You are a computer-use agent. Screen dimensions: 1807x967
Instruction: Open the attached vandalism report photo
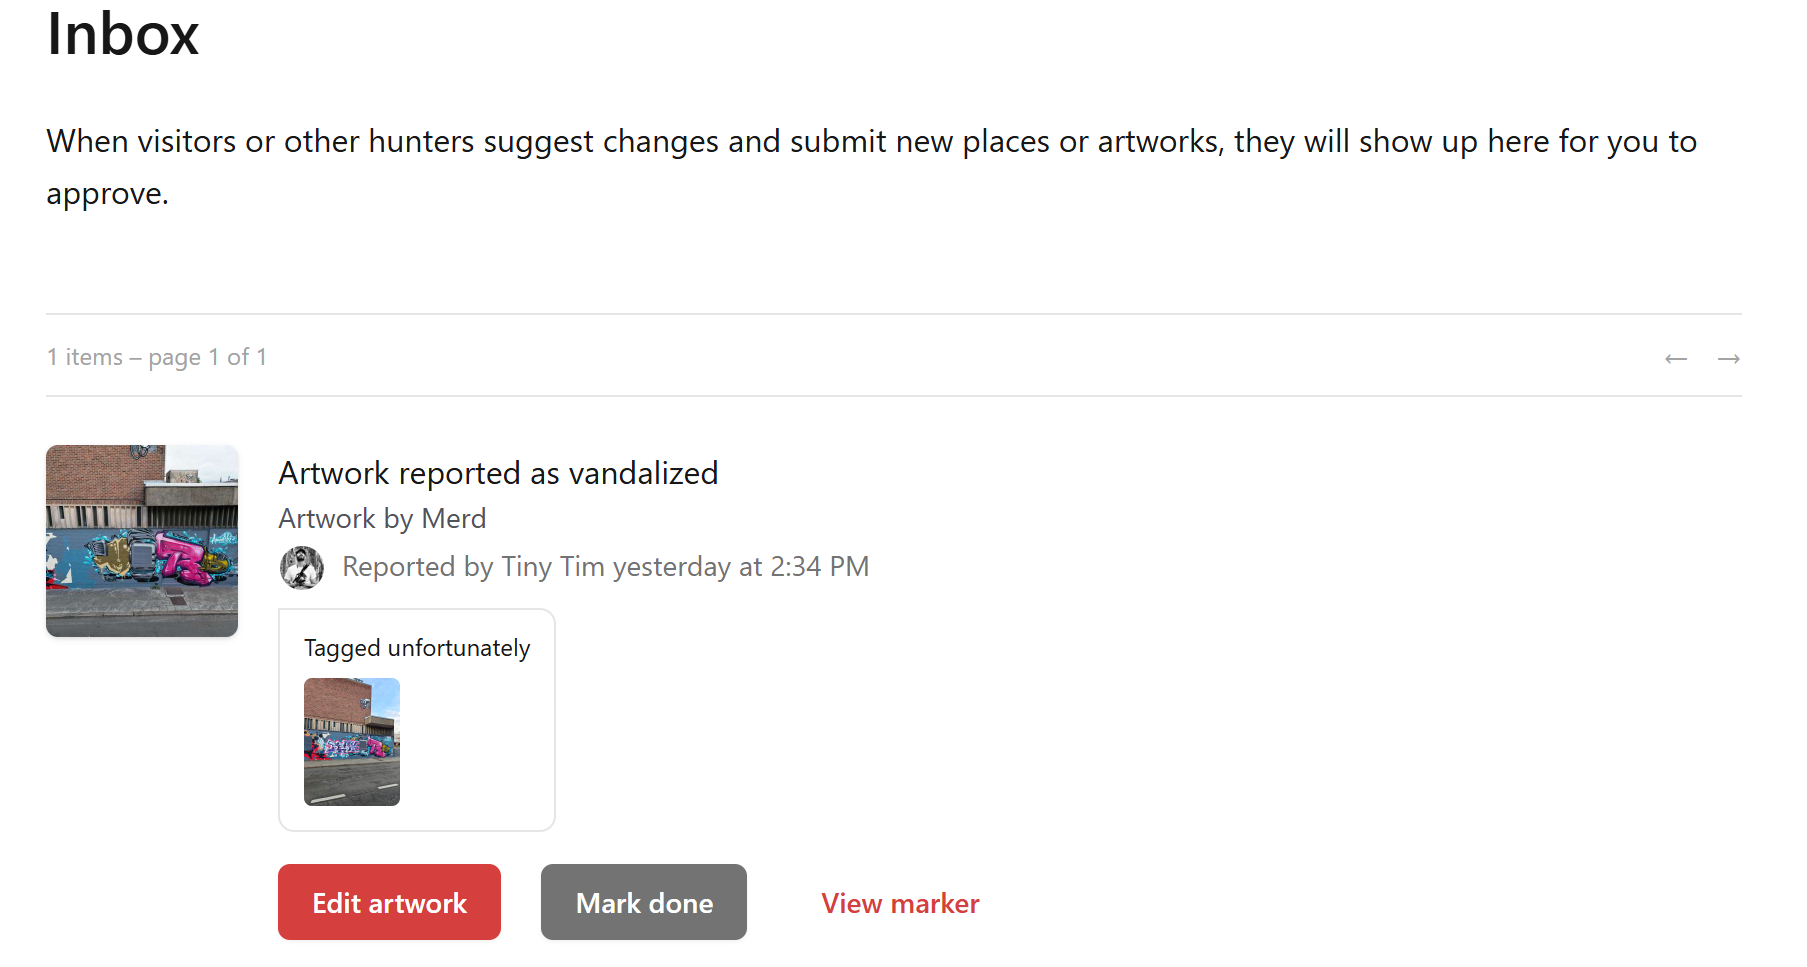[352, 742]
